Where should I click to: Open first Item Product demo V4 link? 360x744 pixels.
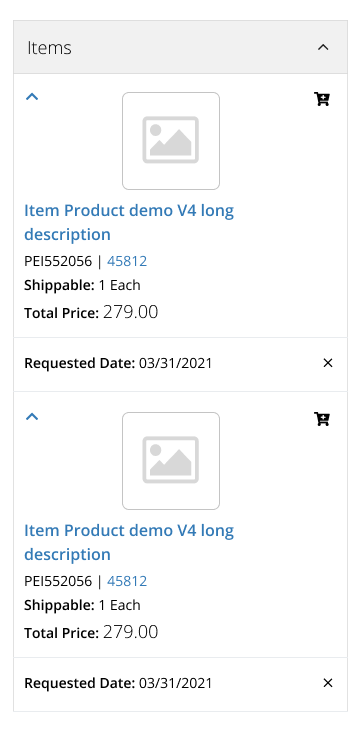click(x=129, y=222)
